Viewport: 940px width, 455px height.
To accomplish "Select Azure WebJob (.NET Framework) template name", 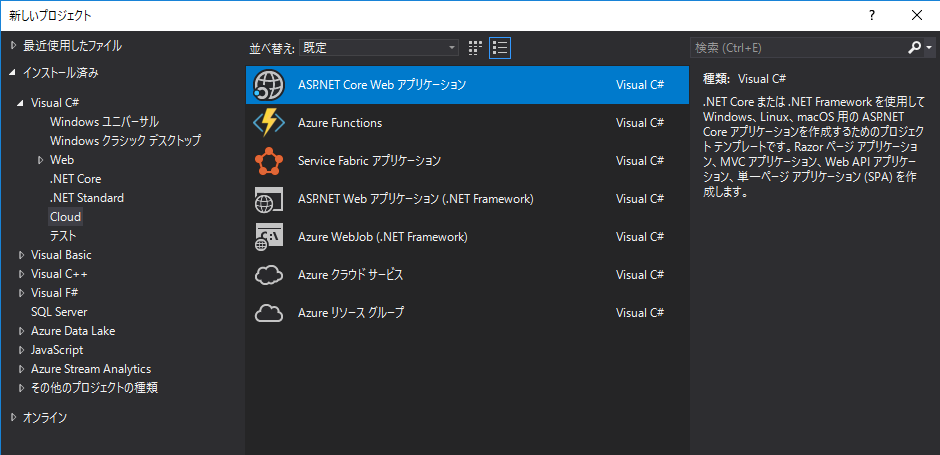I will click(382, 237).
